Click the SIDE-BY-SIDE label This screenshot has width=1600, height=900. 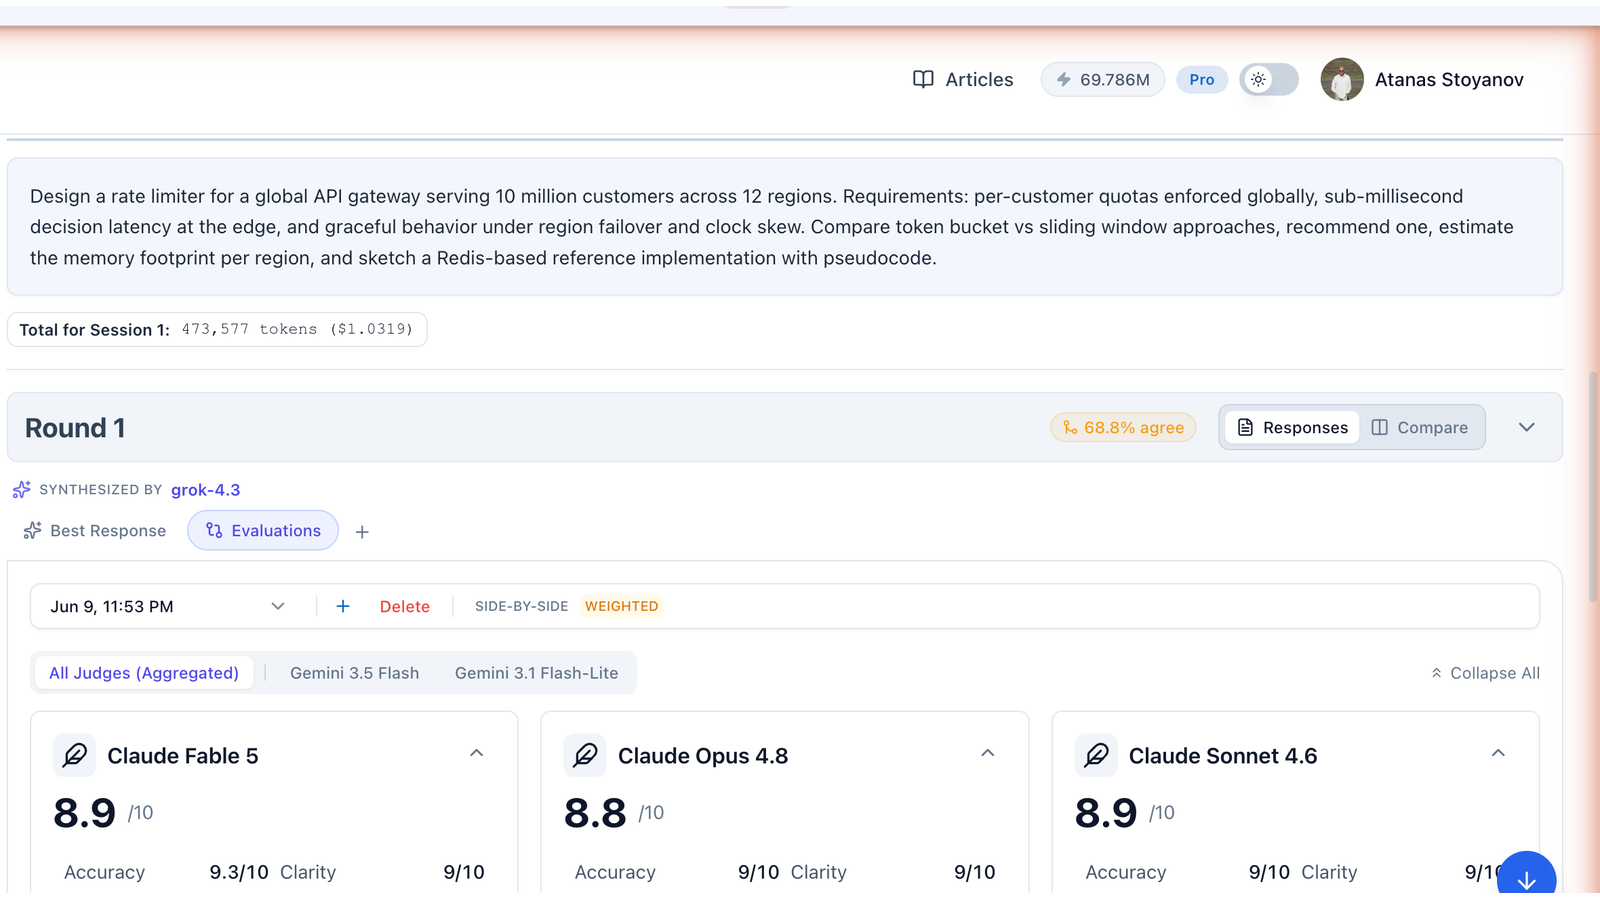(x=521, y=606)
